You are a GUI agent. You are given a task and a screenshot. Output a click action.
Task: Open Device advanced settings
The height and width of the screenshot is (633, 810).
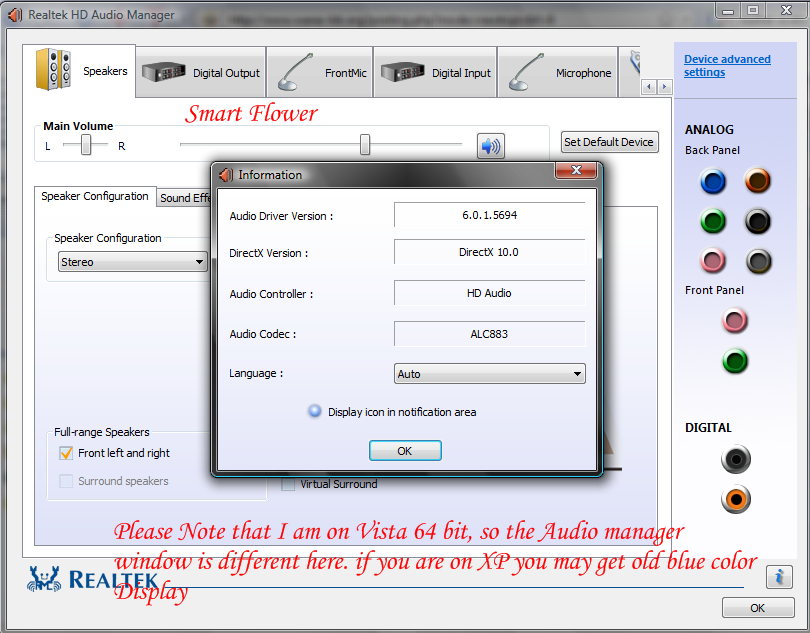pyautogui.click(x=727, y=65)
